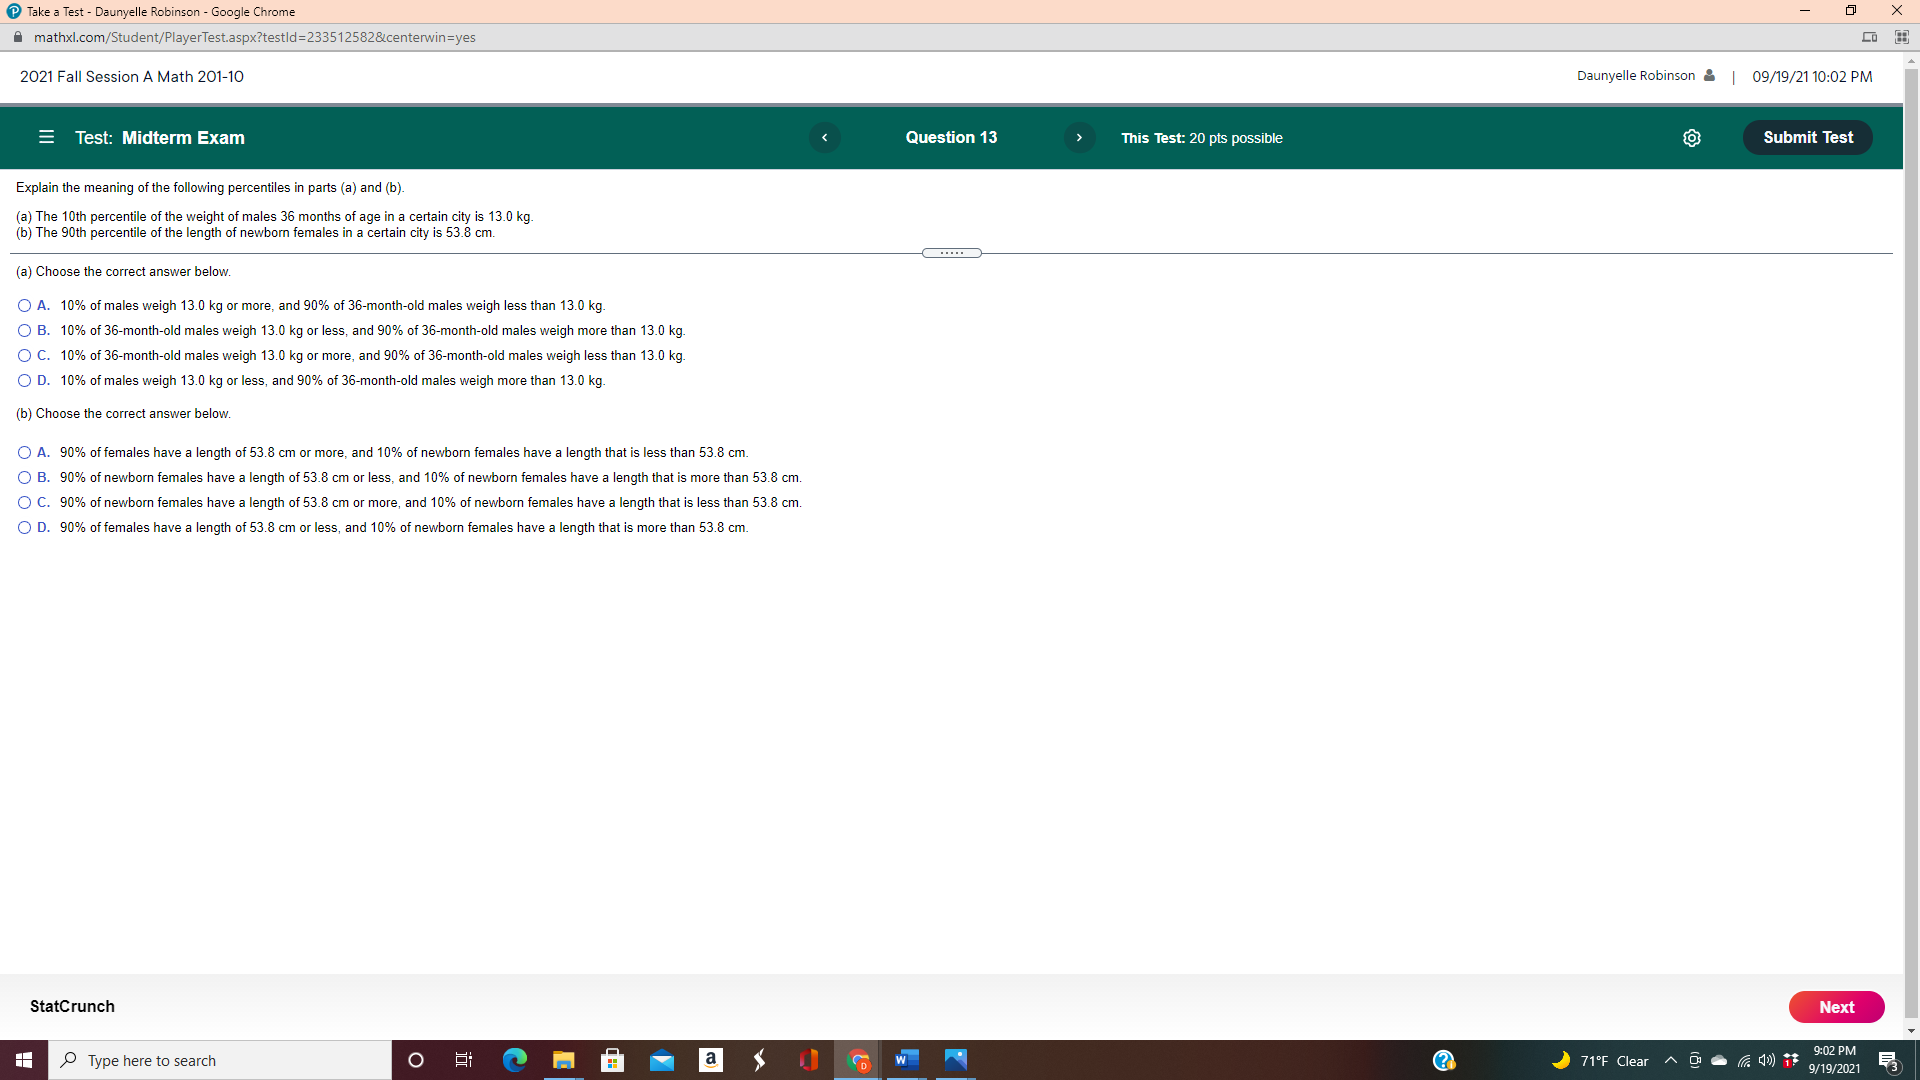1920x1080 pixels.
Task: View site security via the address bar lock
Action: pos(17,37)
